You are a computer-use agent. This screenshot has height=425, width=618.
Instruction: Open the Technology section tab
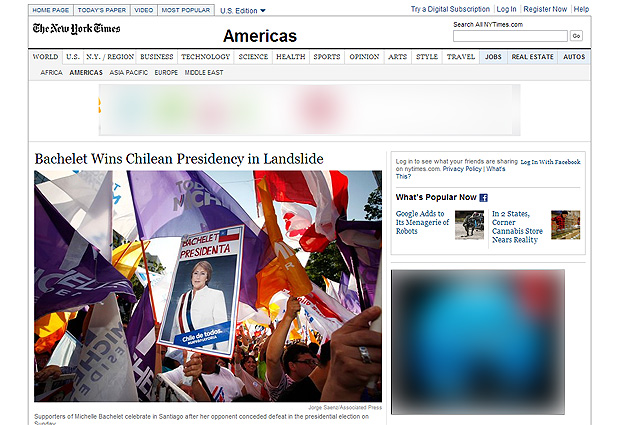[205, 57]
